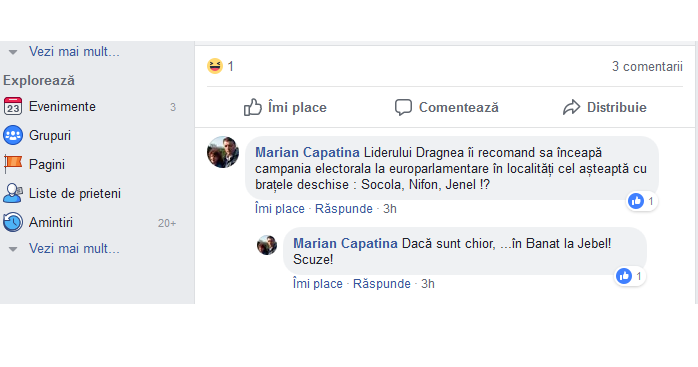Click the laughing emoji reaction icon
The image size is (698, 367).
[x=215, y=66]
